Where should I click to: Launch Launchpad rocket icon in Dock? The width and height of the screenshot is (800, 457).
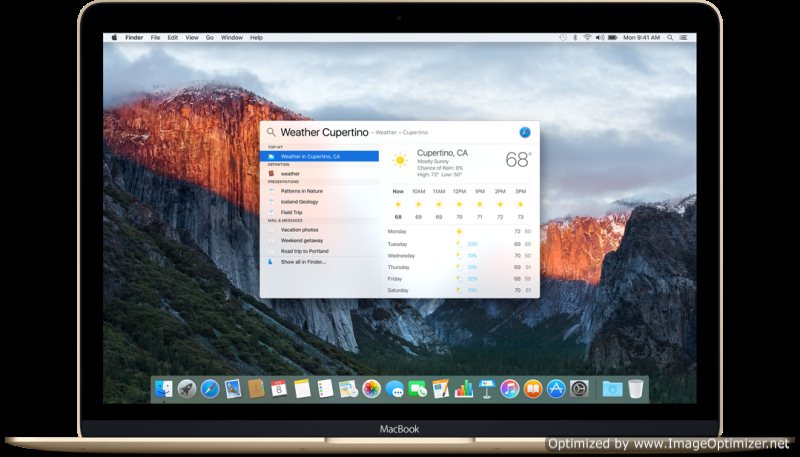pyautogui.click(x=187, y=389)
